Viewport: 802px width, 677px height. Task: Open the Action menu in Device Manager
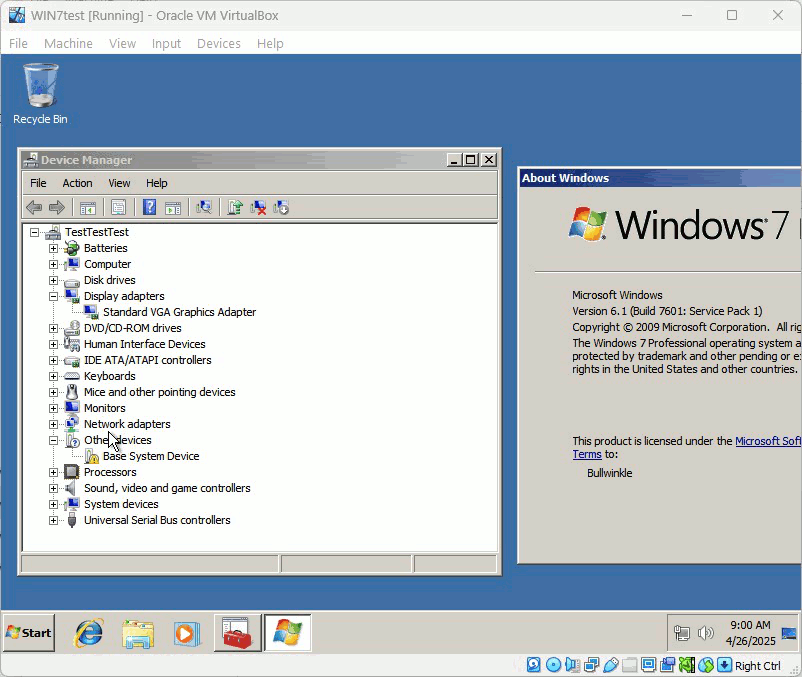(x=77, y=183)
